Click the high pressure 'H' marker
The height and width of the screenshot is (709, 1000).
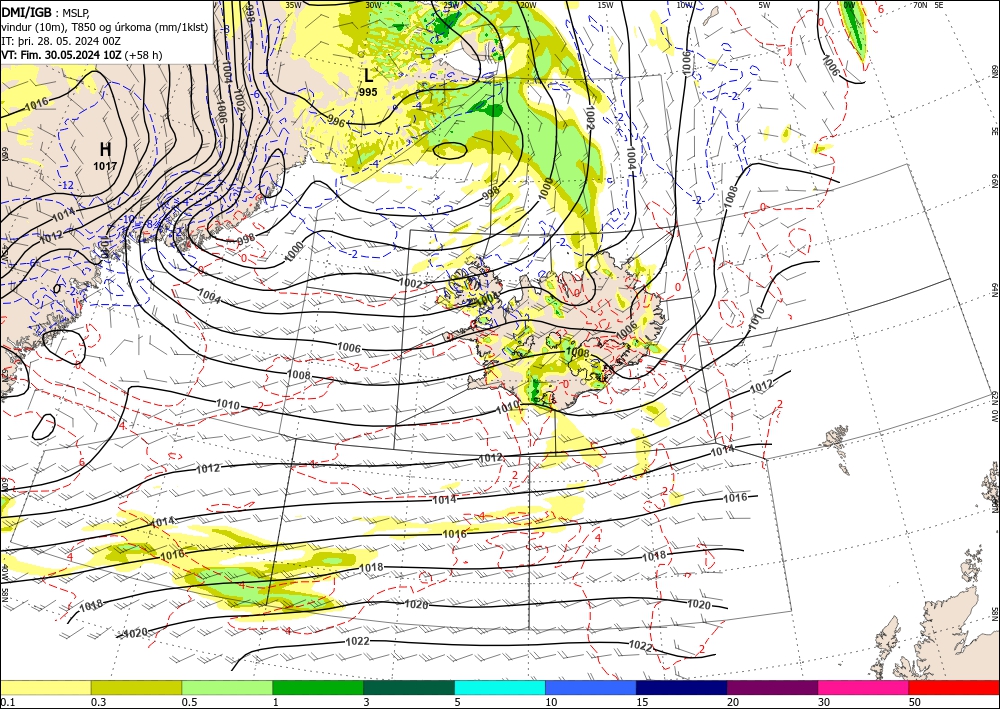click(105, 150)
